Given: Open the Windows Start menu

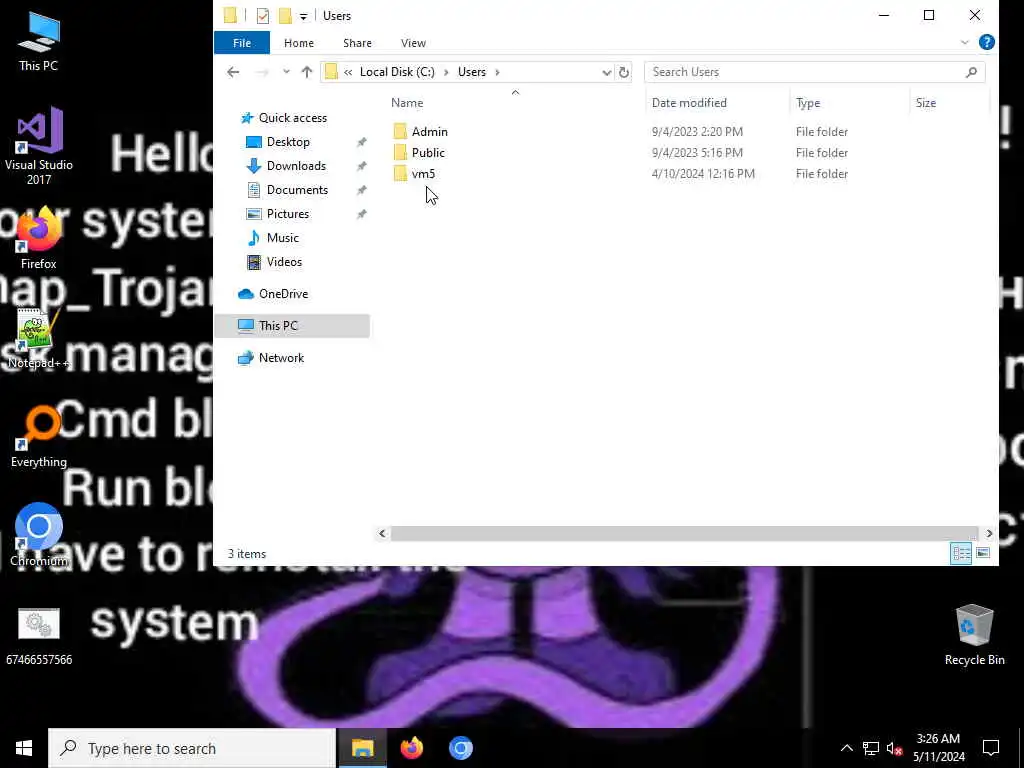Looking at the screenshot, I should click(24, 748).
